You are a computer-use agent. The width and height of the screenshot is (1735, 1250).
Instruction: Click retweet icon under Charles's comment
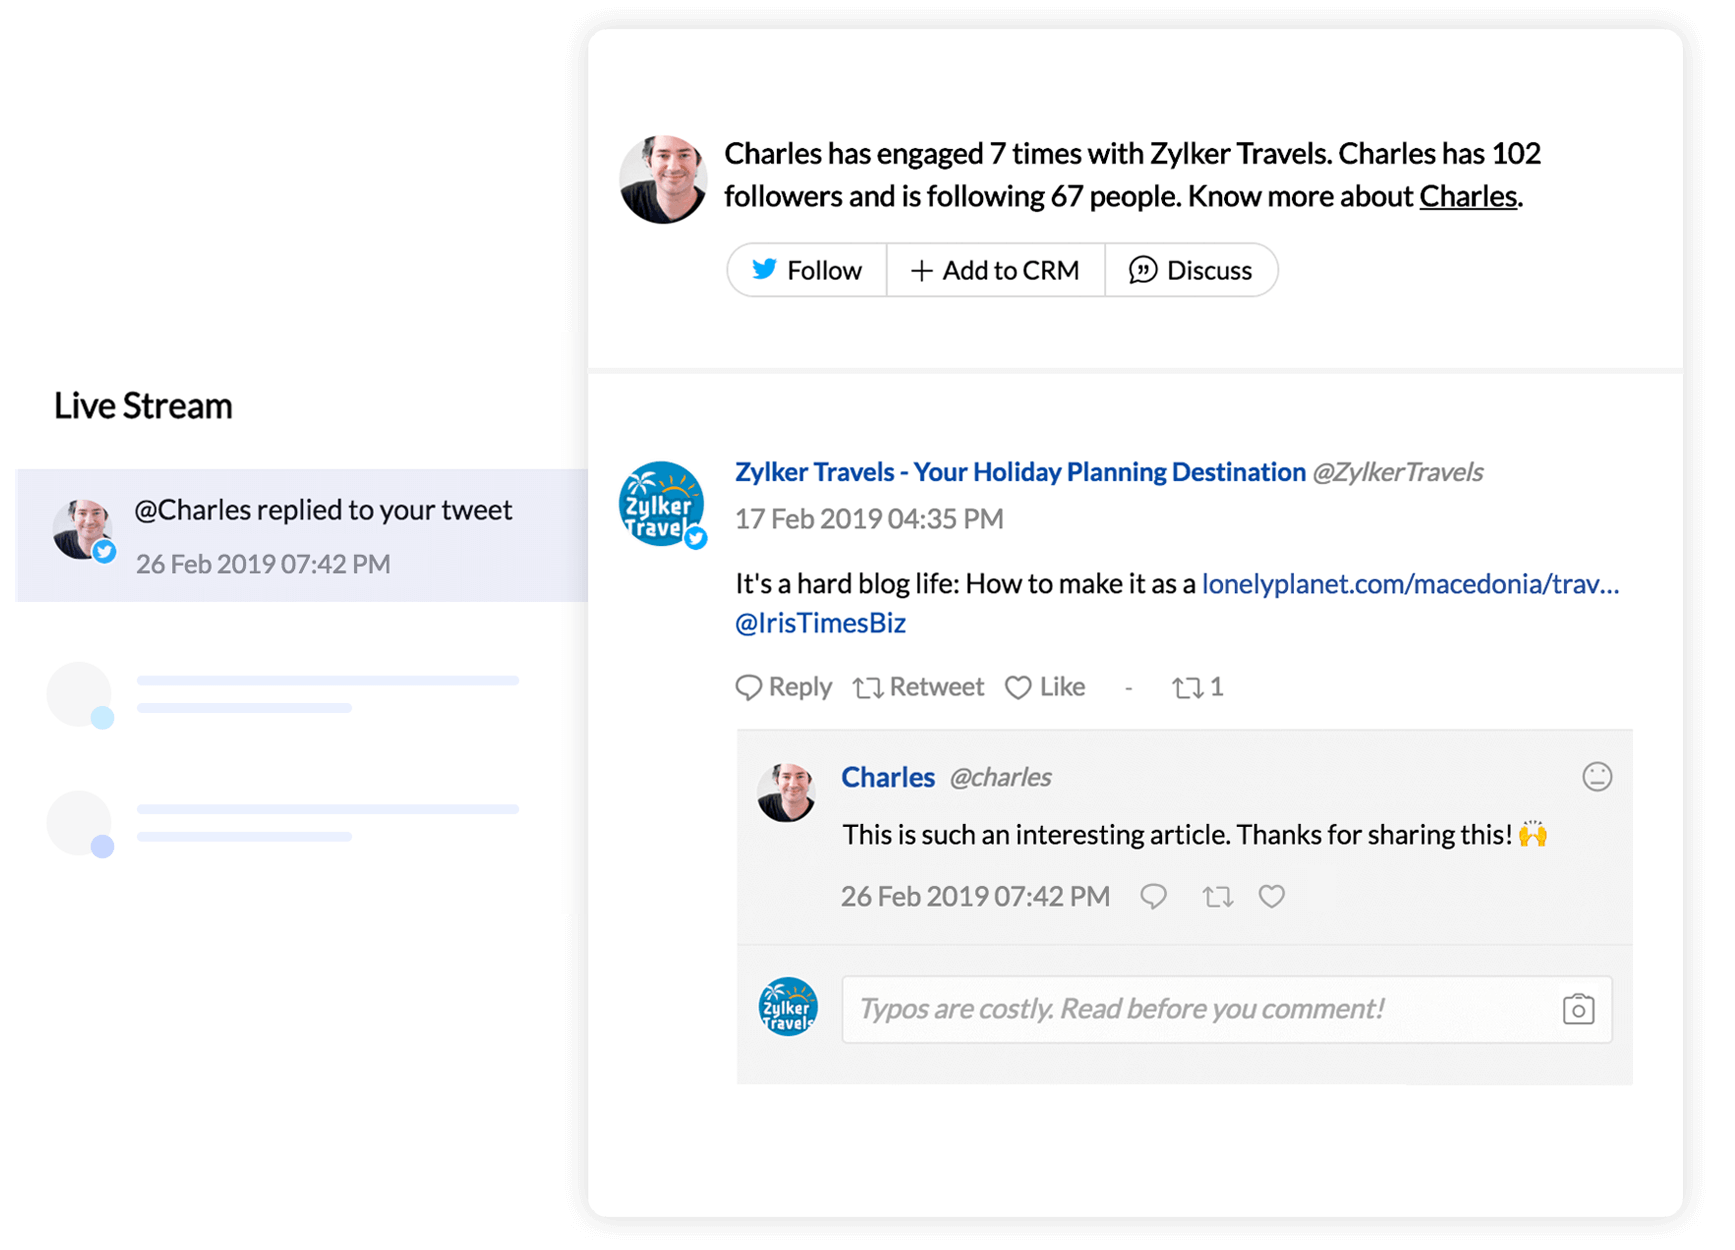(x=1217, y=896)
